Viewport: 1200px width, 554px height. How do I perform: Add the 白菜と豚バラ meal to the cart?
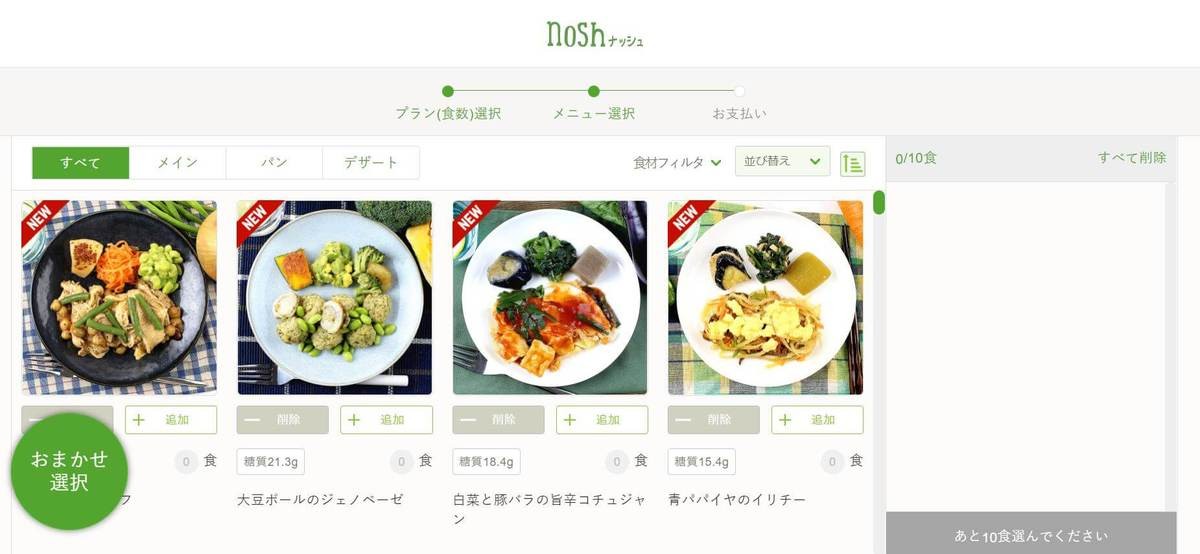(602, 420)
